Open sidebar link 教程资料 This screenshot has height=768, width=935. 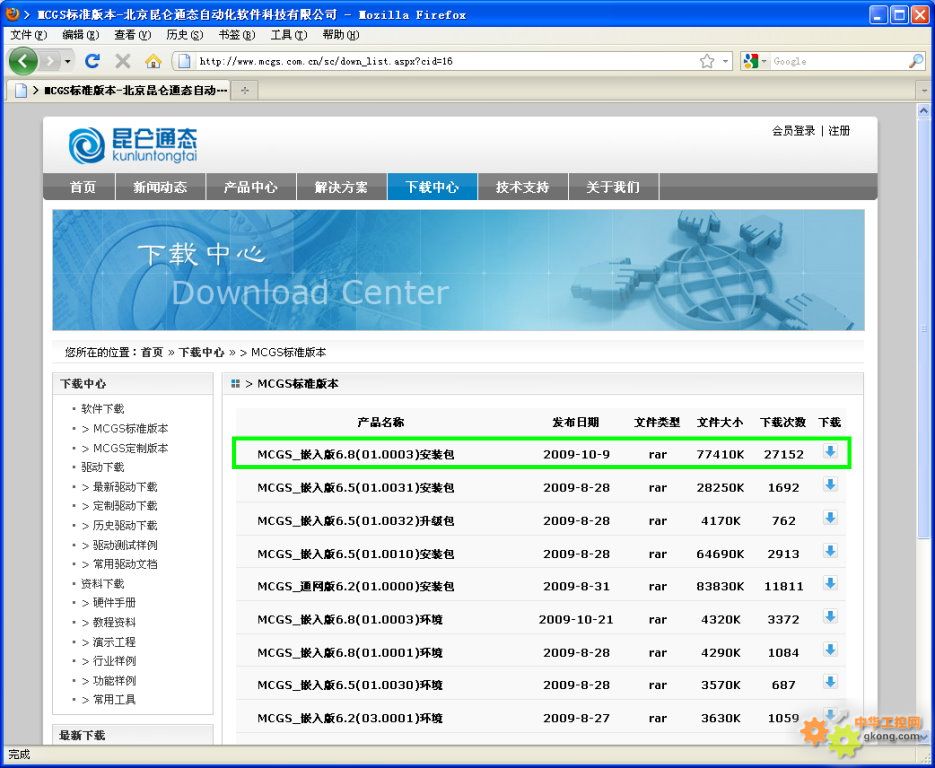click(x=114, y=623)
